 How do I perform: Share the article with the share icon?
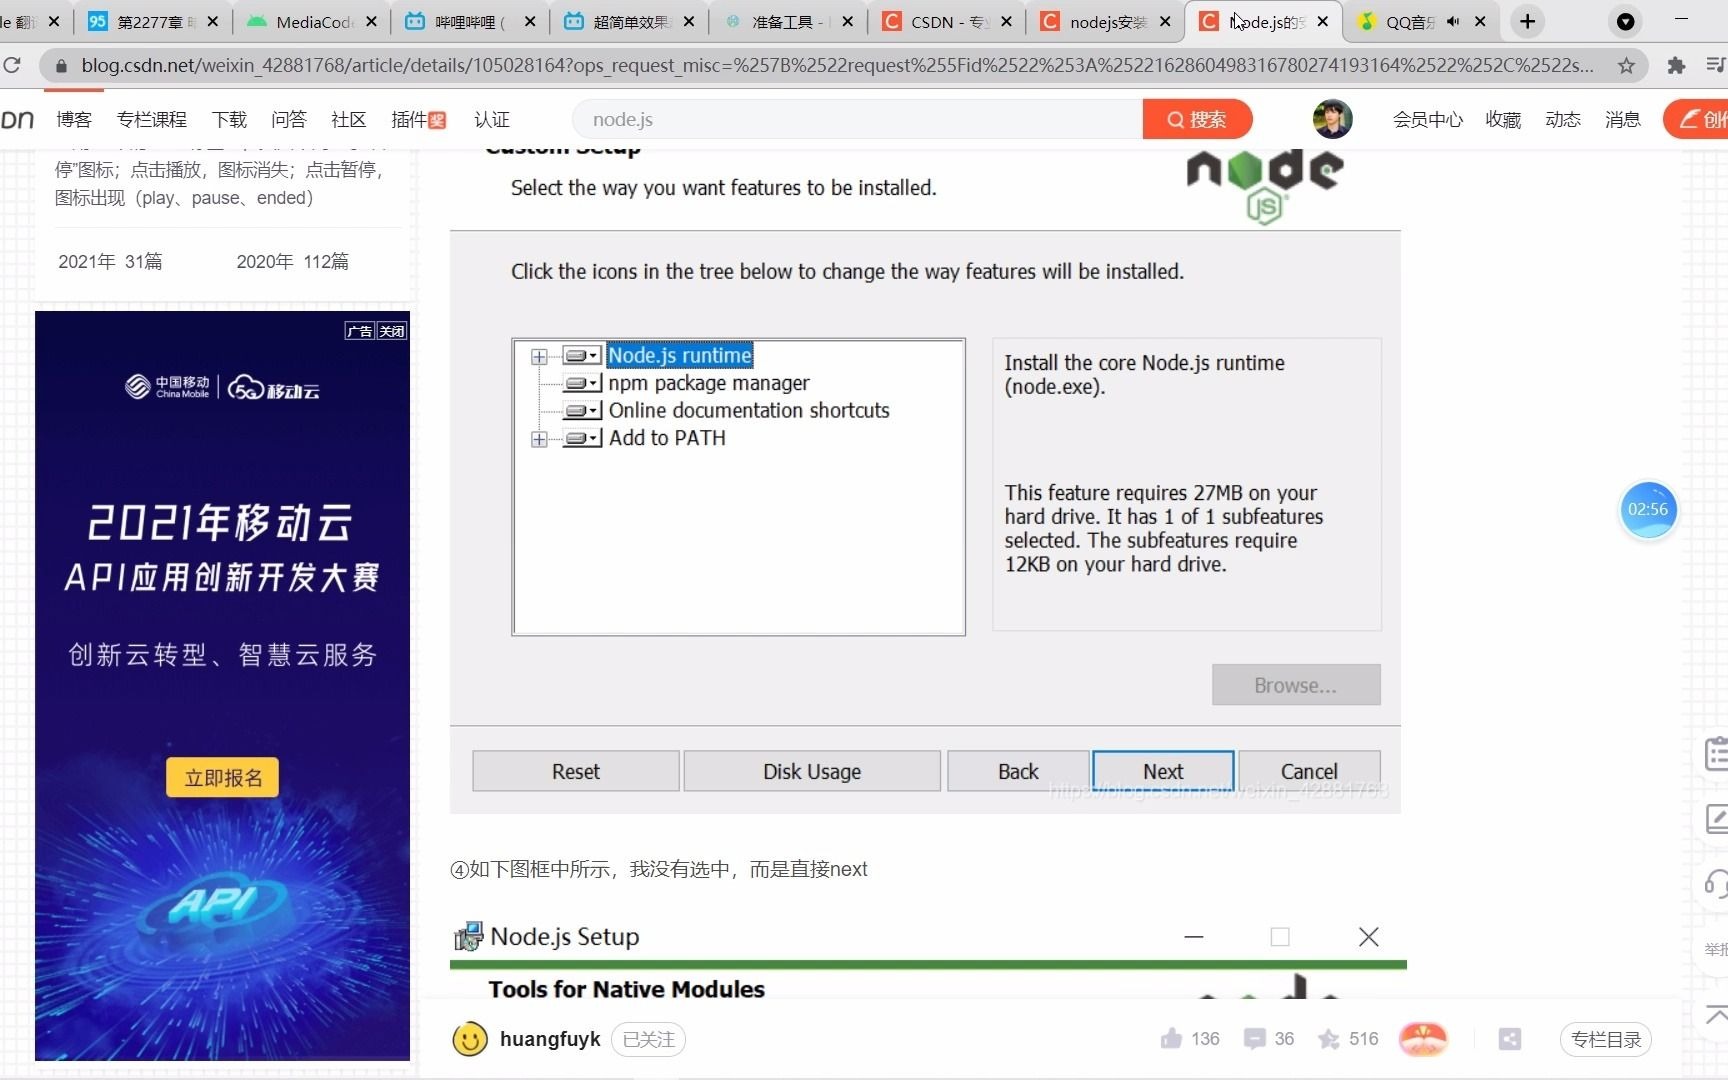(x=1510, y=1039)
